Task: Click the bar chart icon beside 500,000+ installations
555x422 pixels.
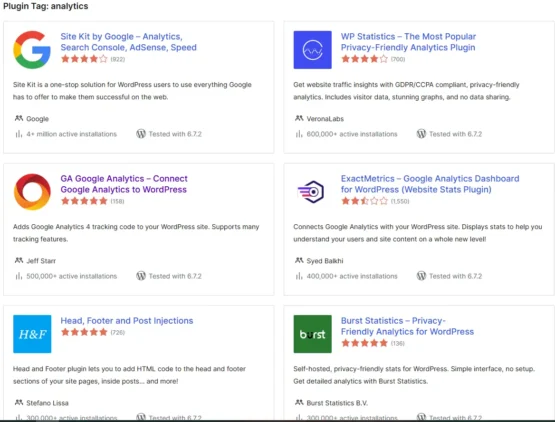Action: pyautogui.click(x=19, y=276)
